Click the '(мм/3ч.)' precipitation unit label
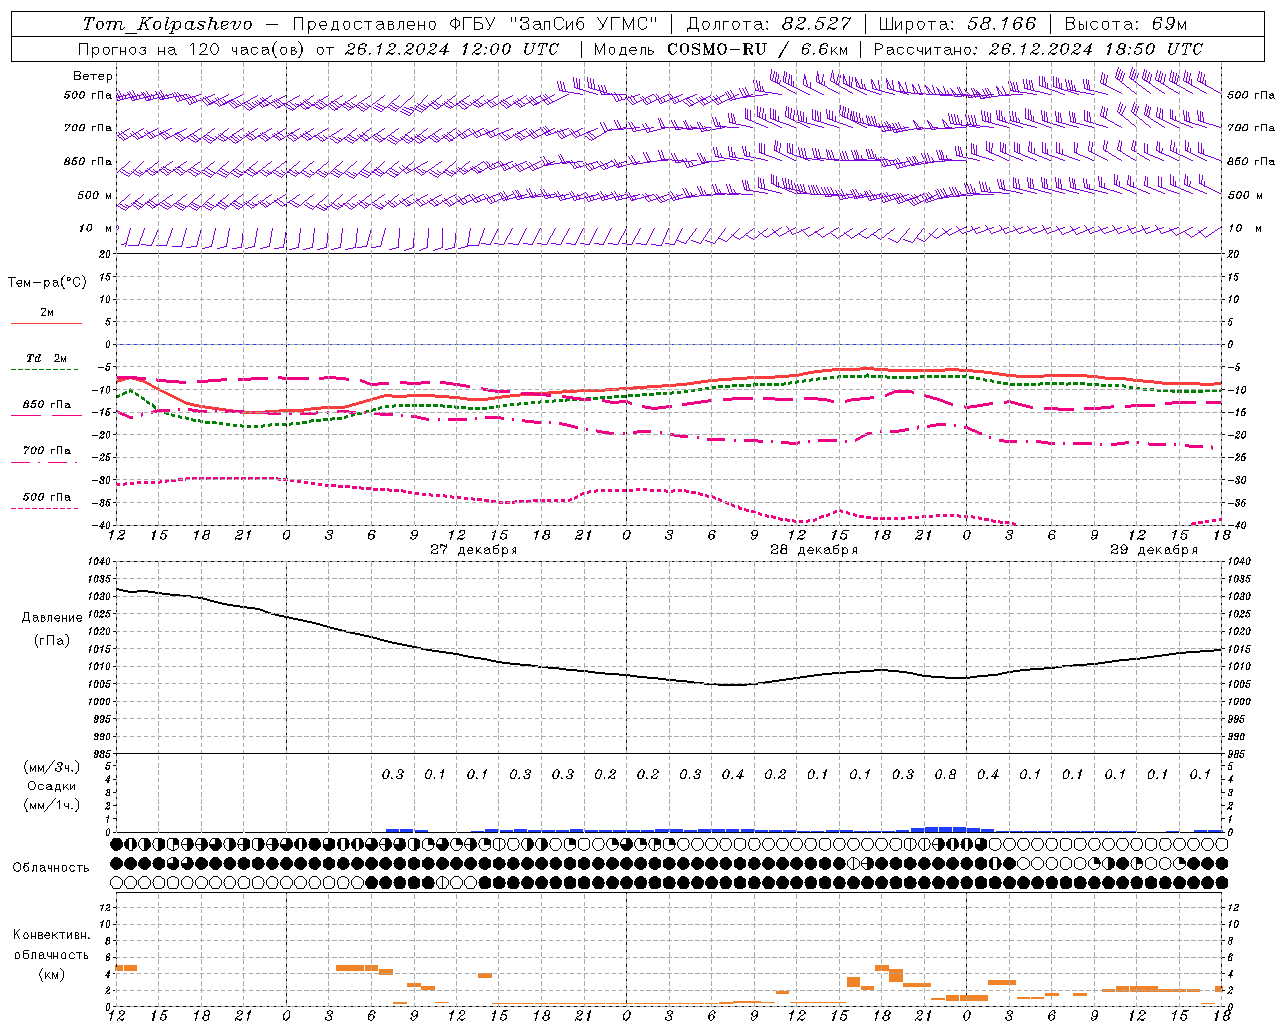The width and height of the screenshot is (1280, 1024). [x=52, y=767]
